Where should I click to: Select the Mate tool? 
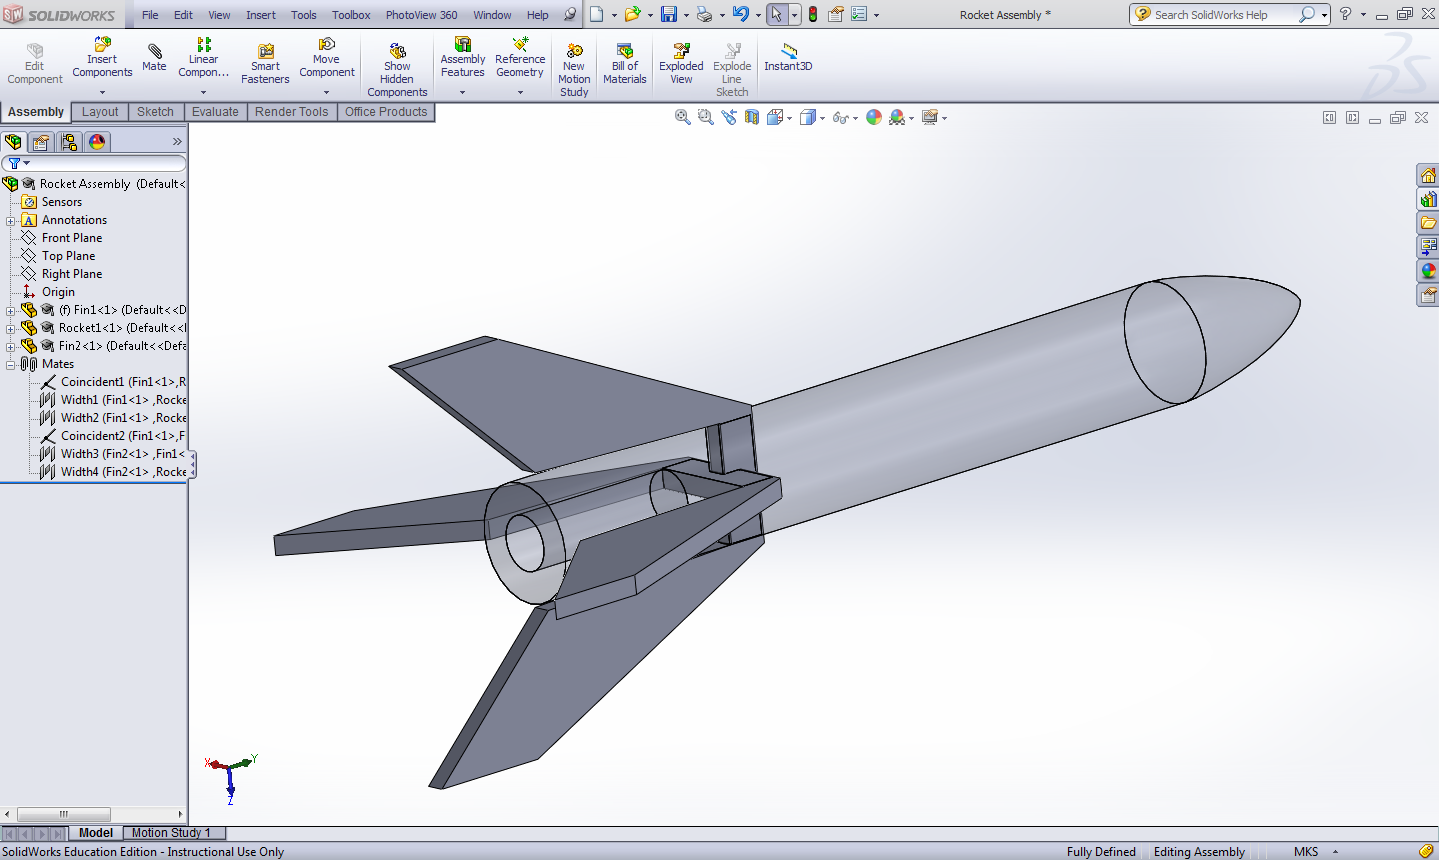coord(154,58)
